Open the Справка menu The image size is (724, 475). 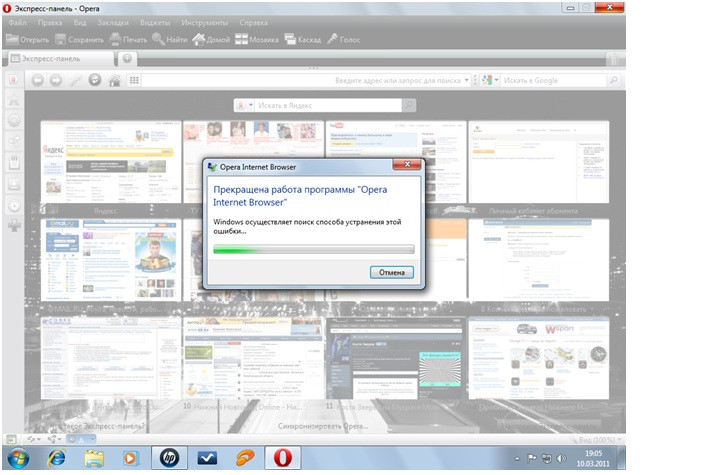tap(253, 22)
